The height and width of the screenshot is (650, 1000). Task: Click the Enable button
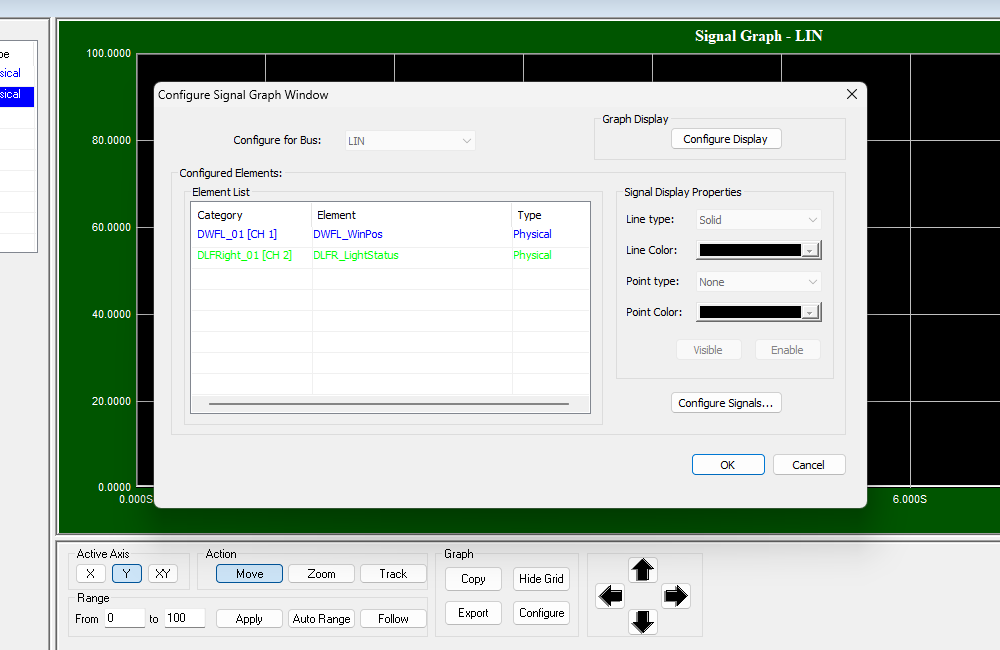(x=787, y=350)
